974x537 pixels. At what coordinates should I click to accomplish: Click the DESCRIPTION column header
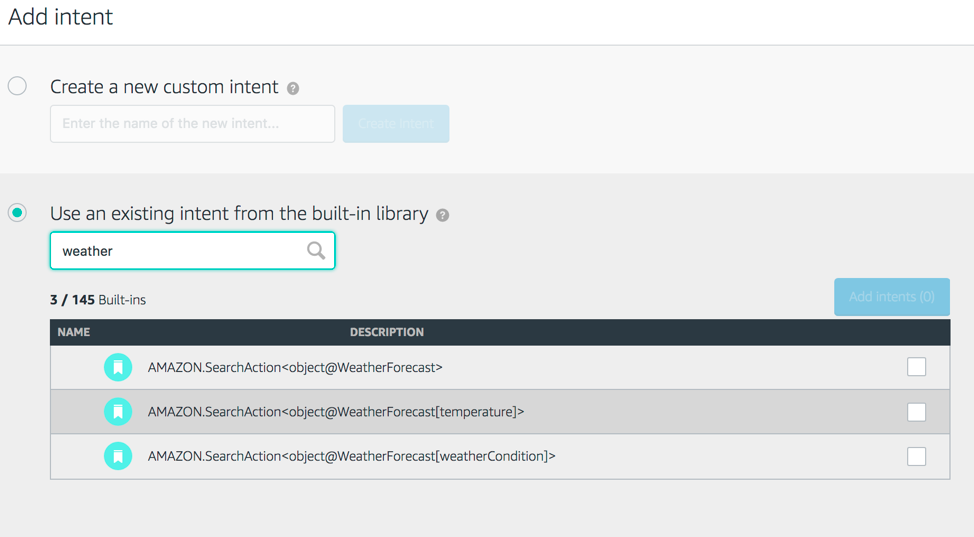[x=387, y=332]
